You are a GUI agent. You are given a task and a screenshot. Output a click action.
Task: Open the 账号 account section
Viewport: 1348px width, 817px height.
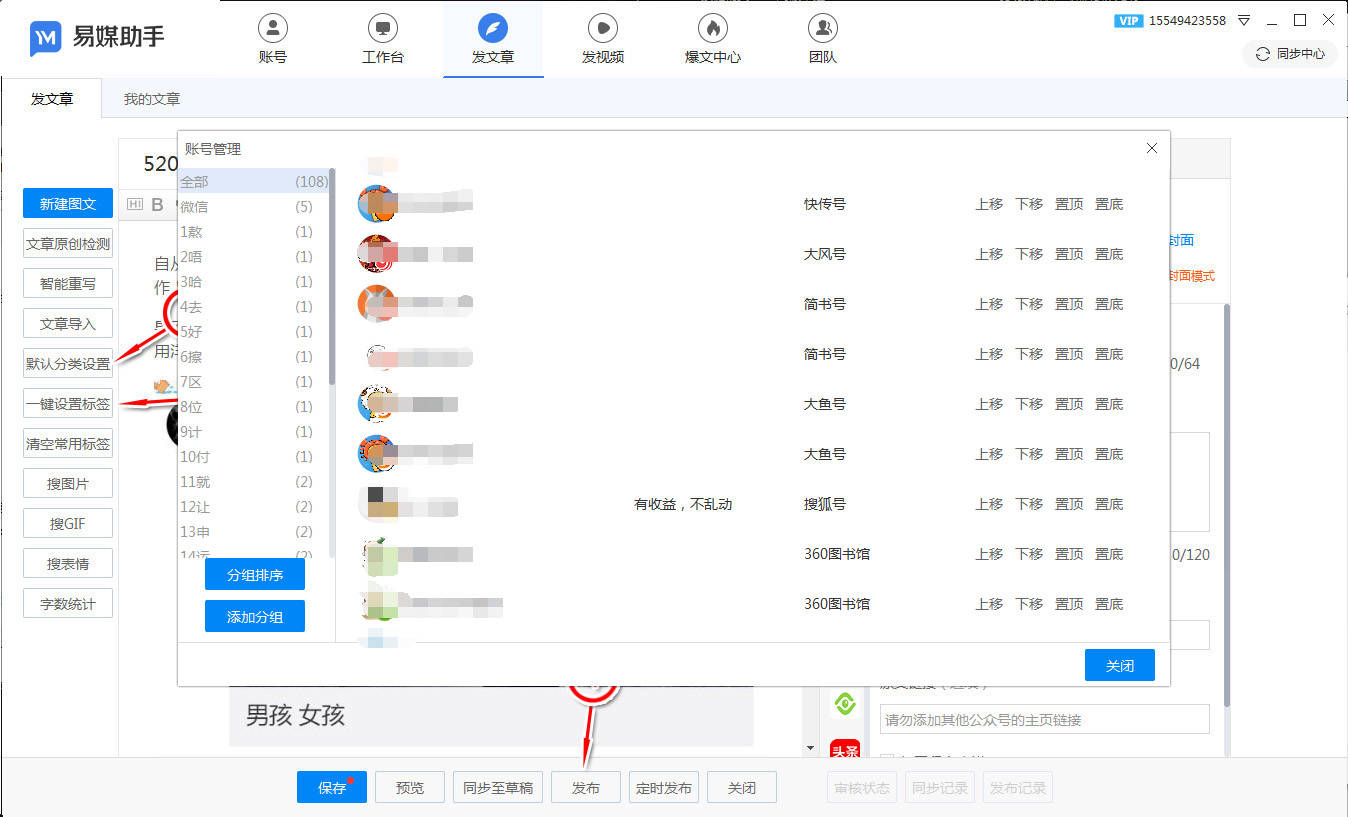click(272, 39)
